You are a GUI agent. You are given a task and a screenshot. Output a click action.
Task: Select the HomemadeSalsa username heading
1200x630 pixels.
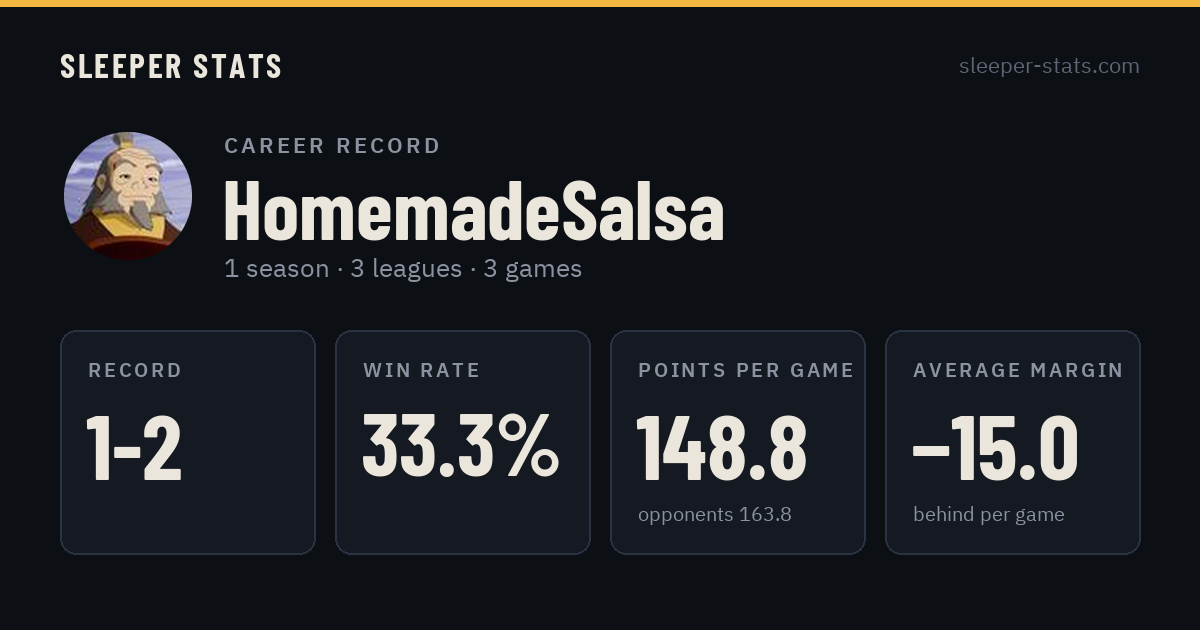coord(474,211)
